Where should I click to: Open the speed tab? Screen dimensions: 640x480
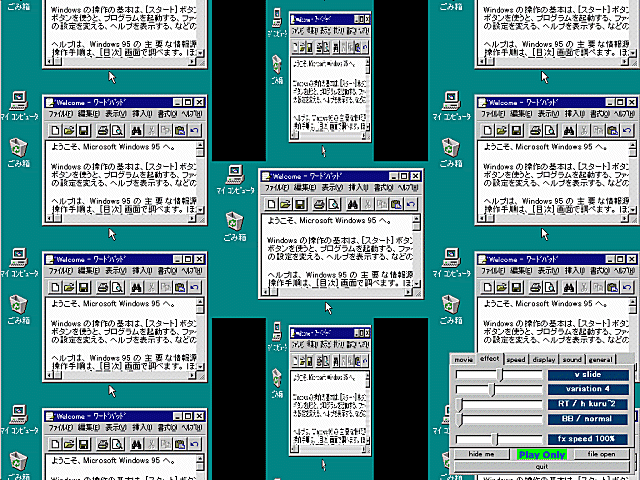point(516,360)
